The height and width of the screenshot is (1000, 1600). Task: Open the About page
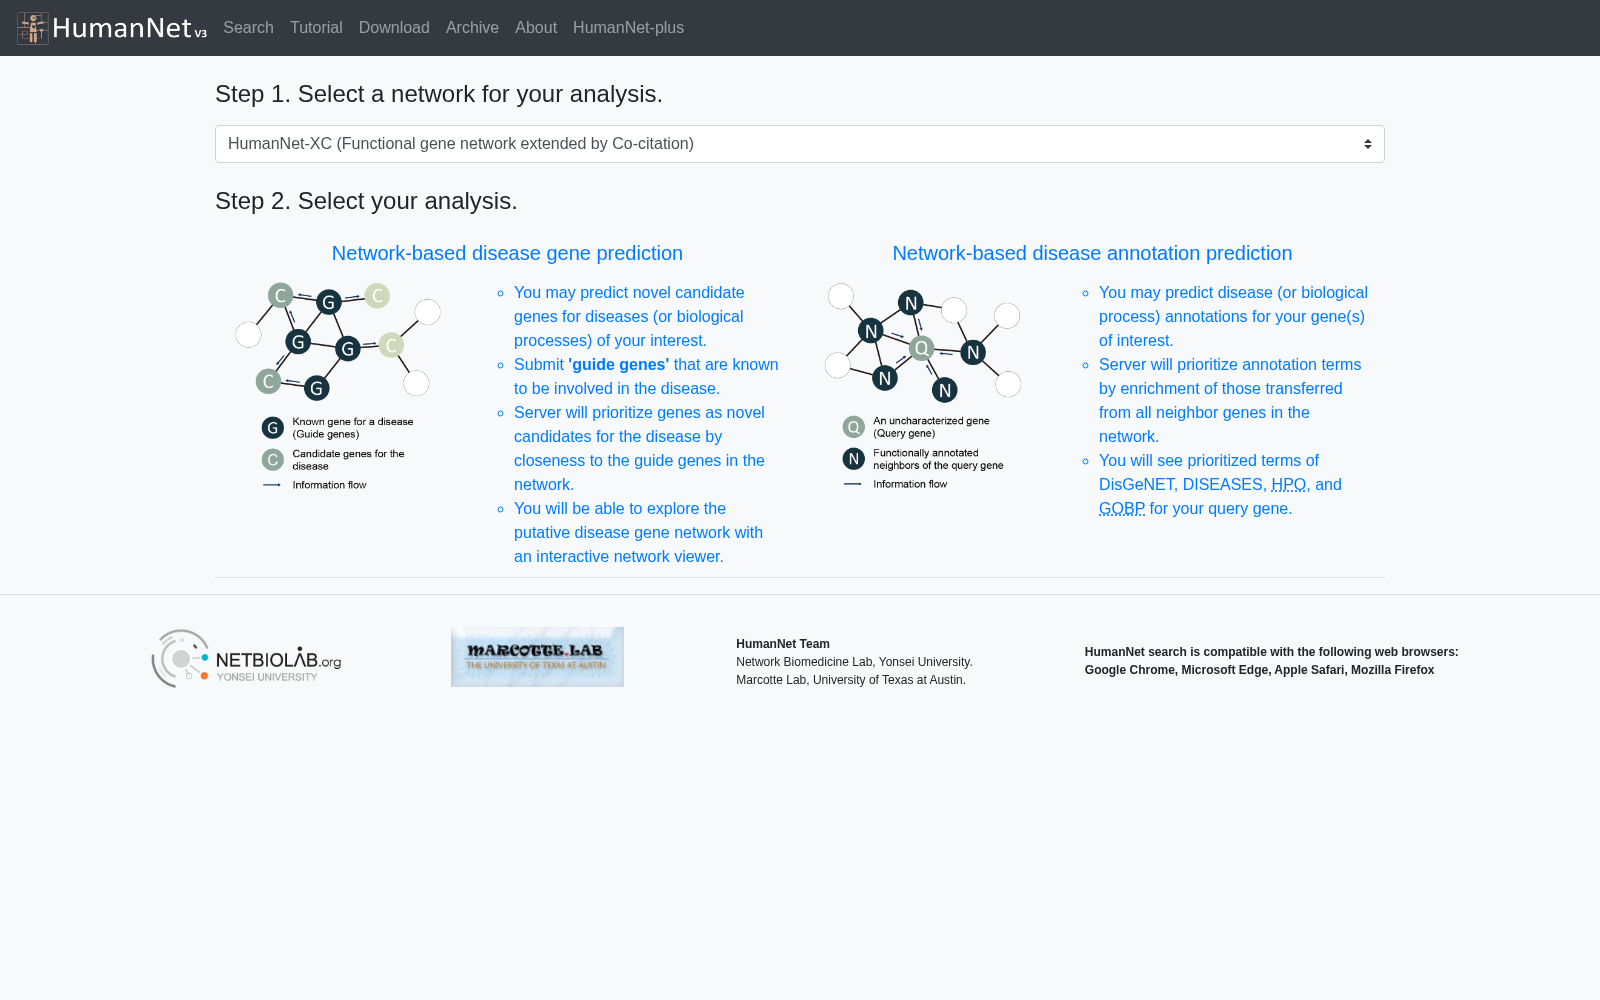tap(536, 28)
